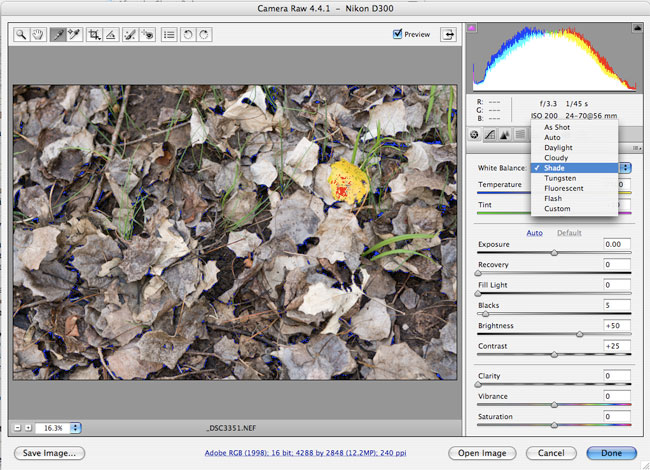The height and width of the screenshot is (470, 650).
Task: Open the panel options flyout menu
Action: pos(637,148)
